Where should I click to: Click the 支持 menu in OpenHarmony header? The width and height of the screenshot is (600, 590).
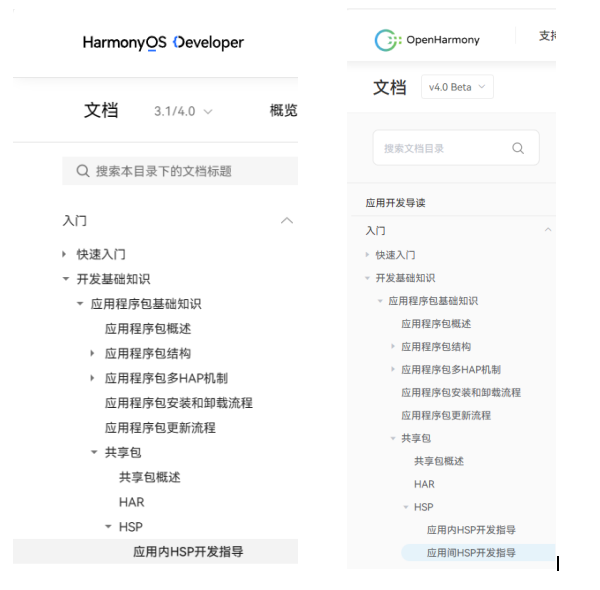click(x=547, y=36)
